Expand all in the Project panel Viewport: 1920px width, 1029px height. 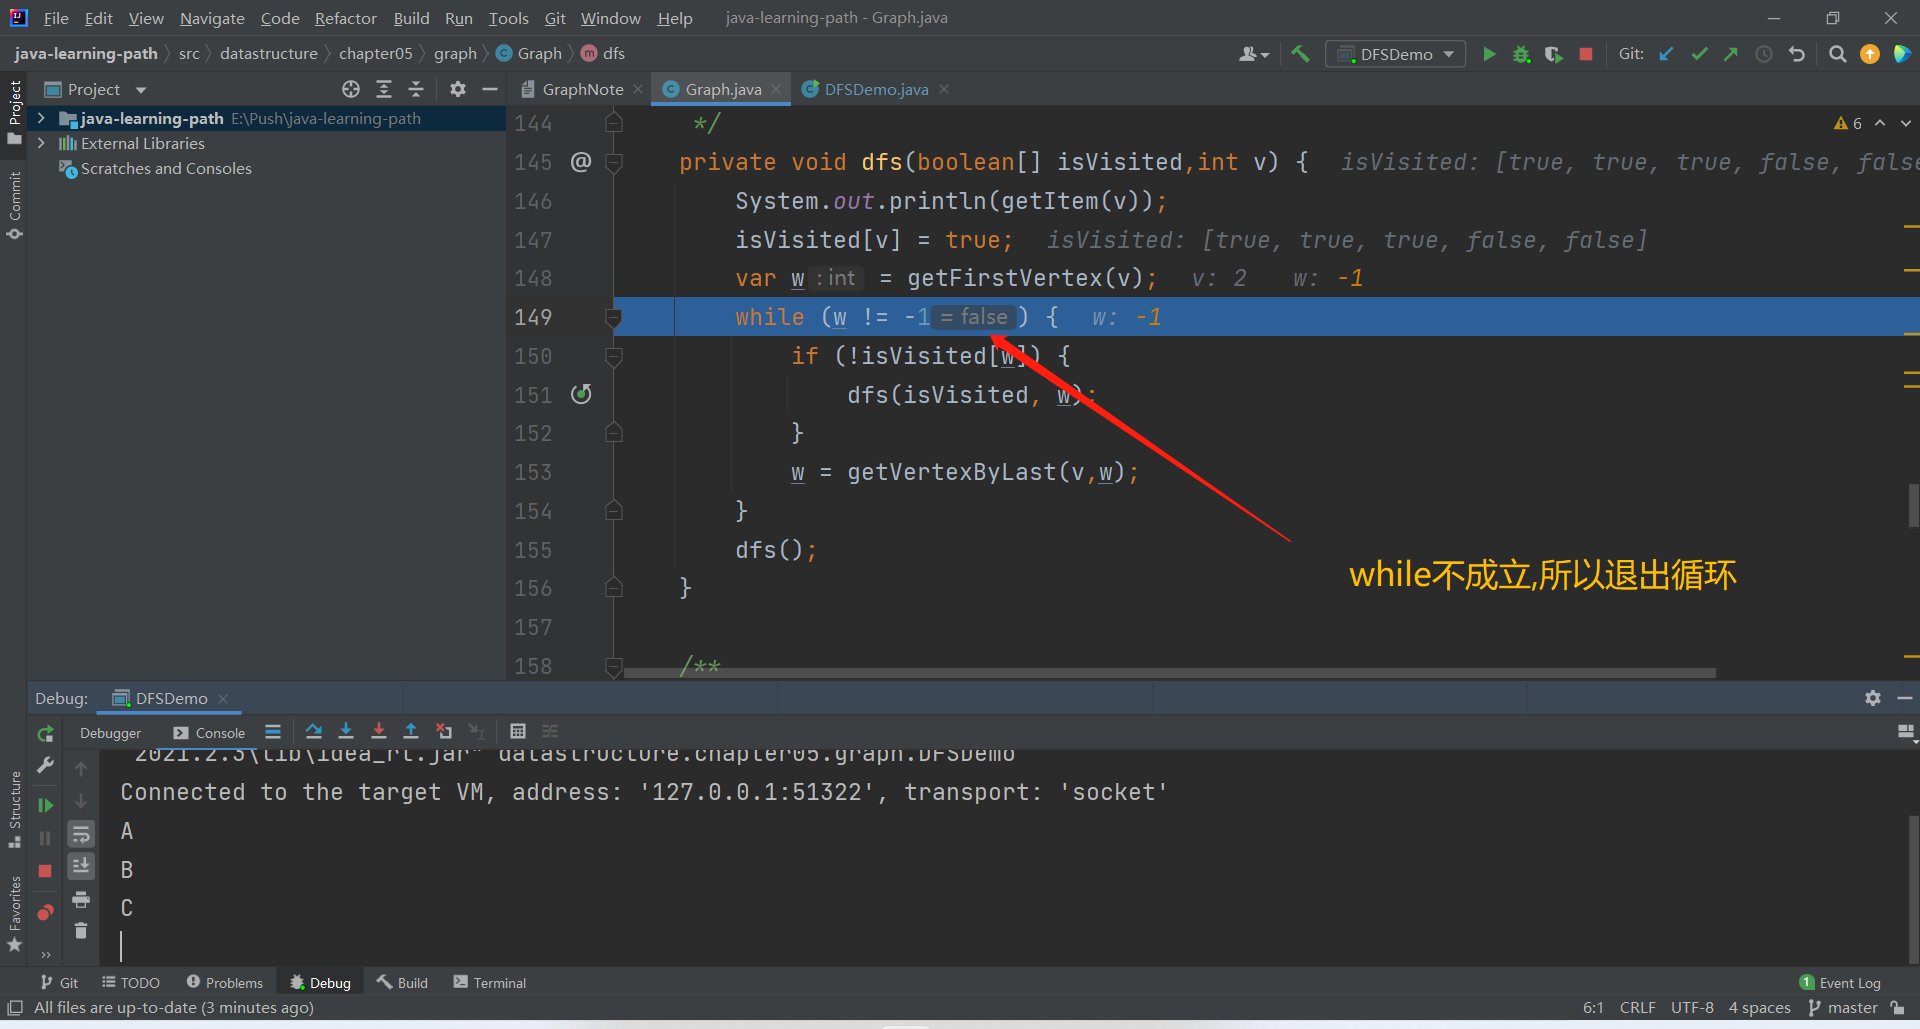(x=383, y=89)
